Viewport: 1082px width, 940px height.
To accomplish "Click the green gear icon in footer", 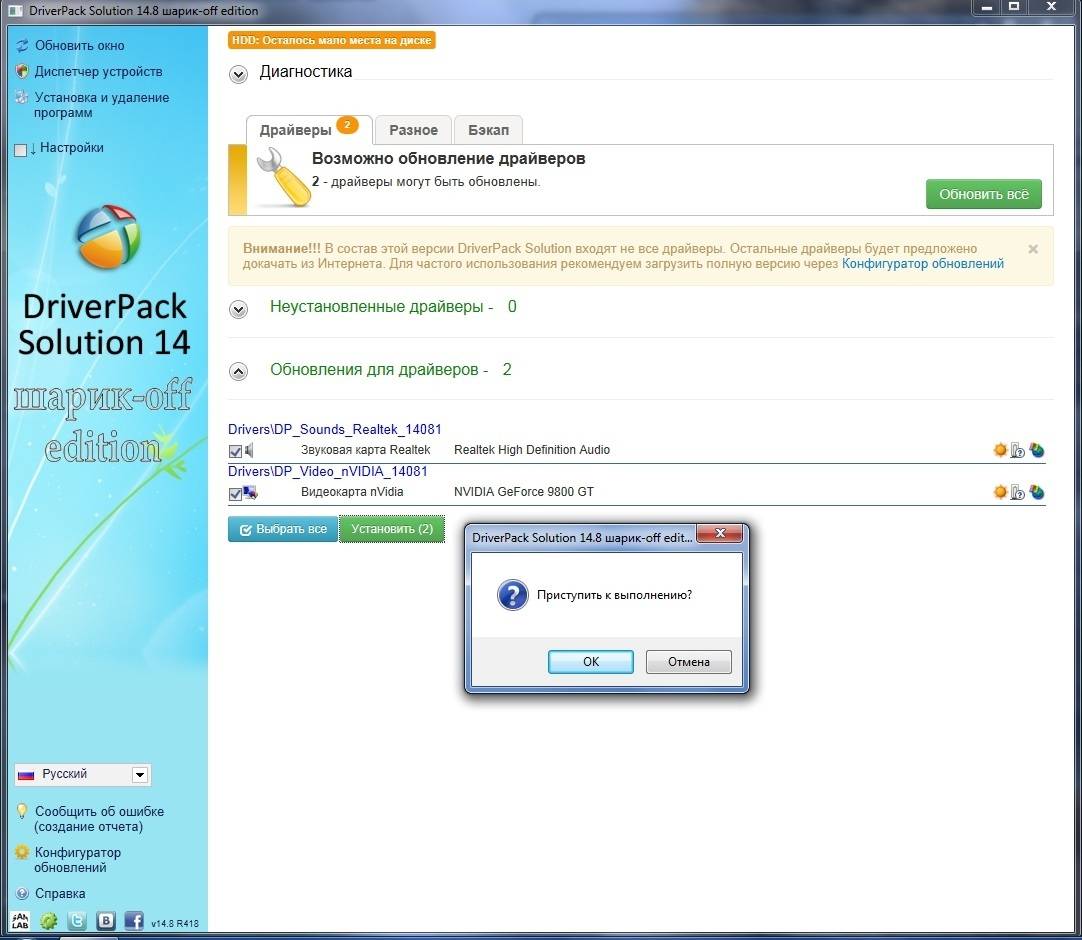I will (x=48, y=921).
